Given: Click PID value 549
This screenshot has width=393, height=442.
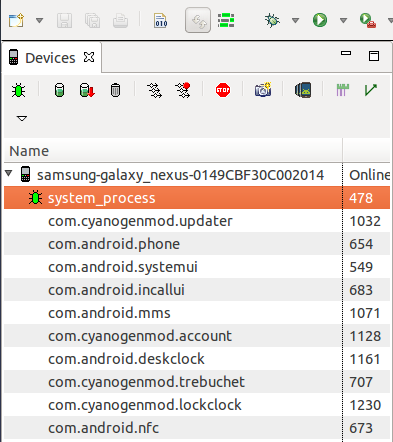Looking at the screenshot, I should 361,267.
